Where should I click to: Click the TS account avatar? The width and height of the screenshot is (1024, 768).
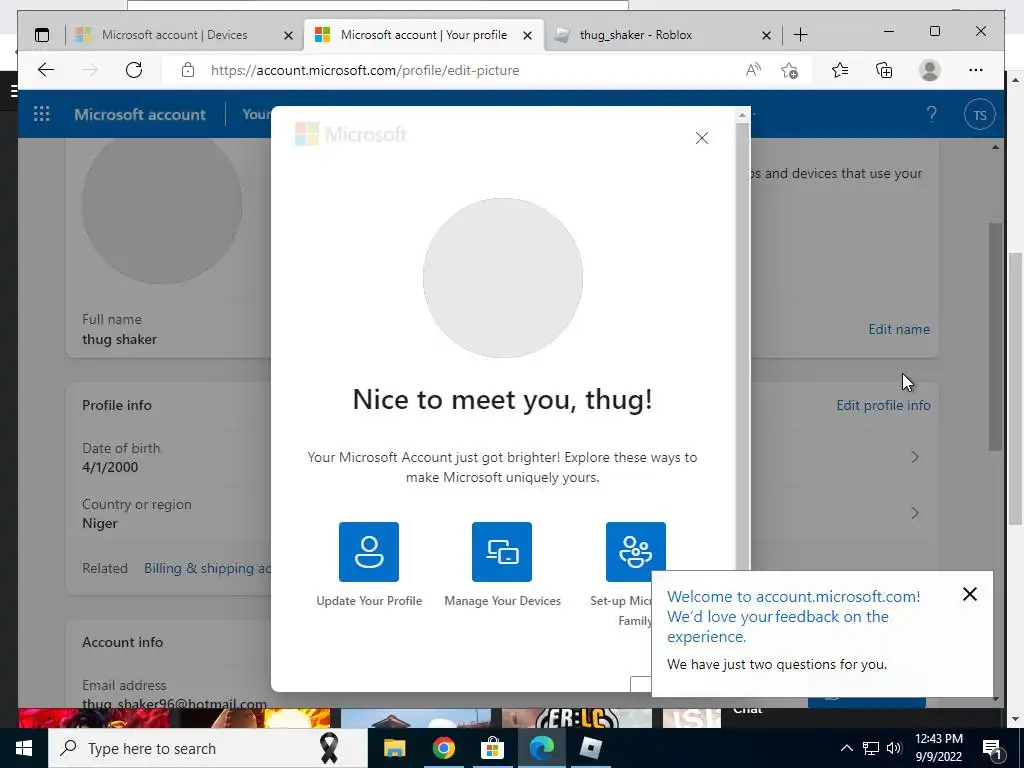click(x=980, y=114)
